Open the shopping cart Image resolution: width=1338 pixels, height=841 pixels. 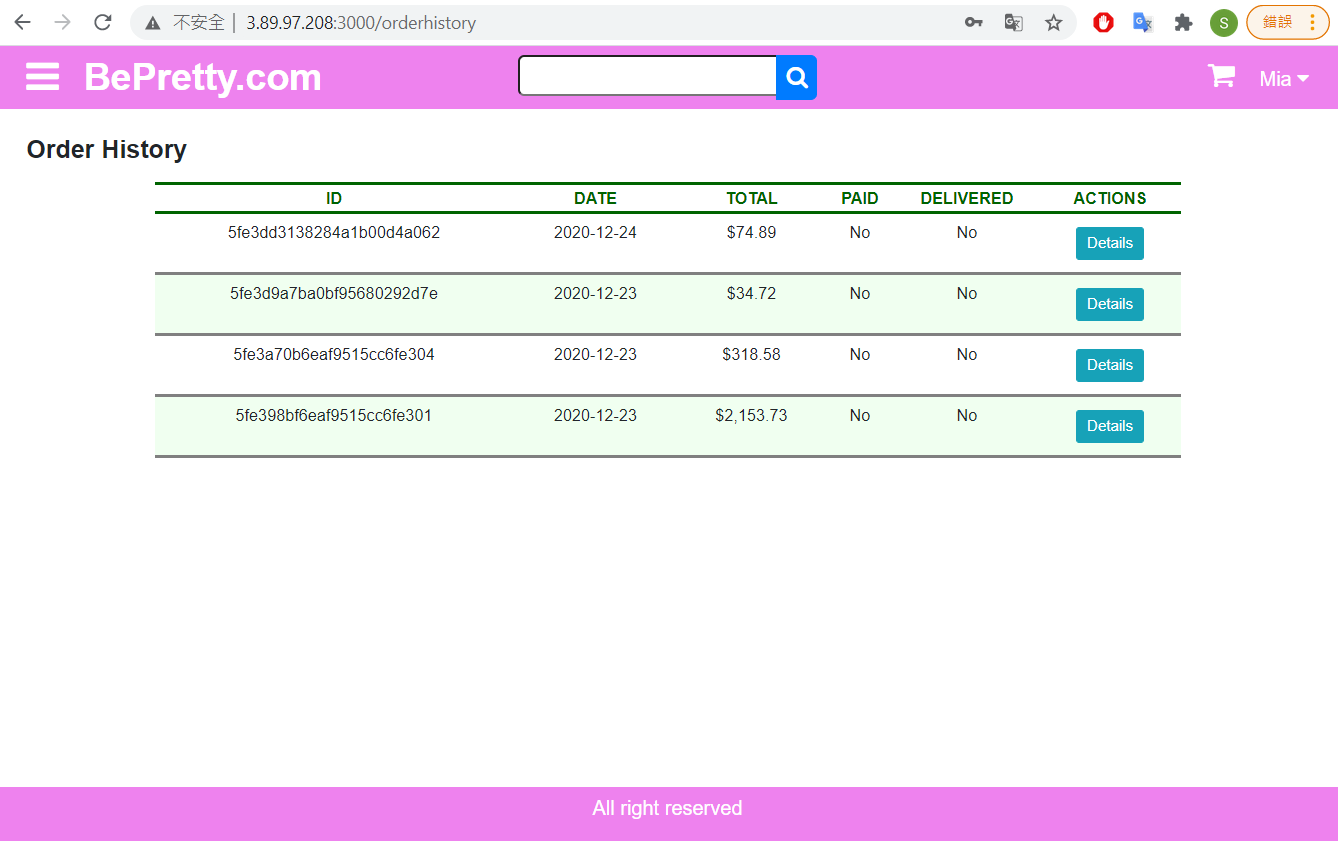coord(1221,76)
